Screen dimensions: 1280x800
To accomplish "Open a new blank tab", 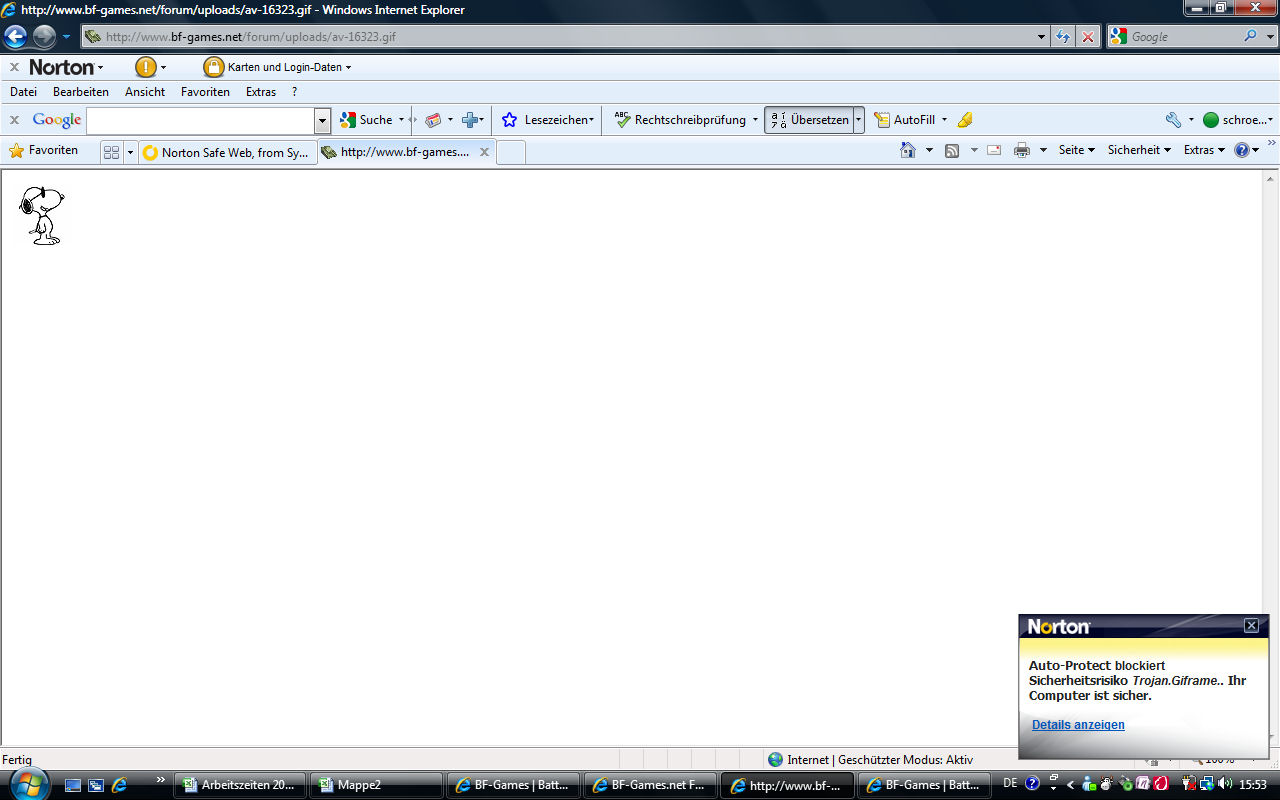I will pyautogui.click(x=510, y=152).
